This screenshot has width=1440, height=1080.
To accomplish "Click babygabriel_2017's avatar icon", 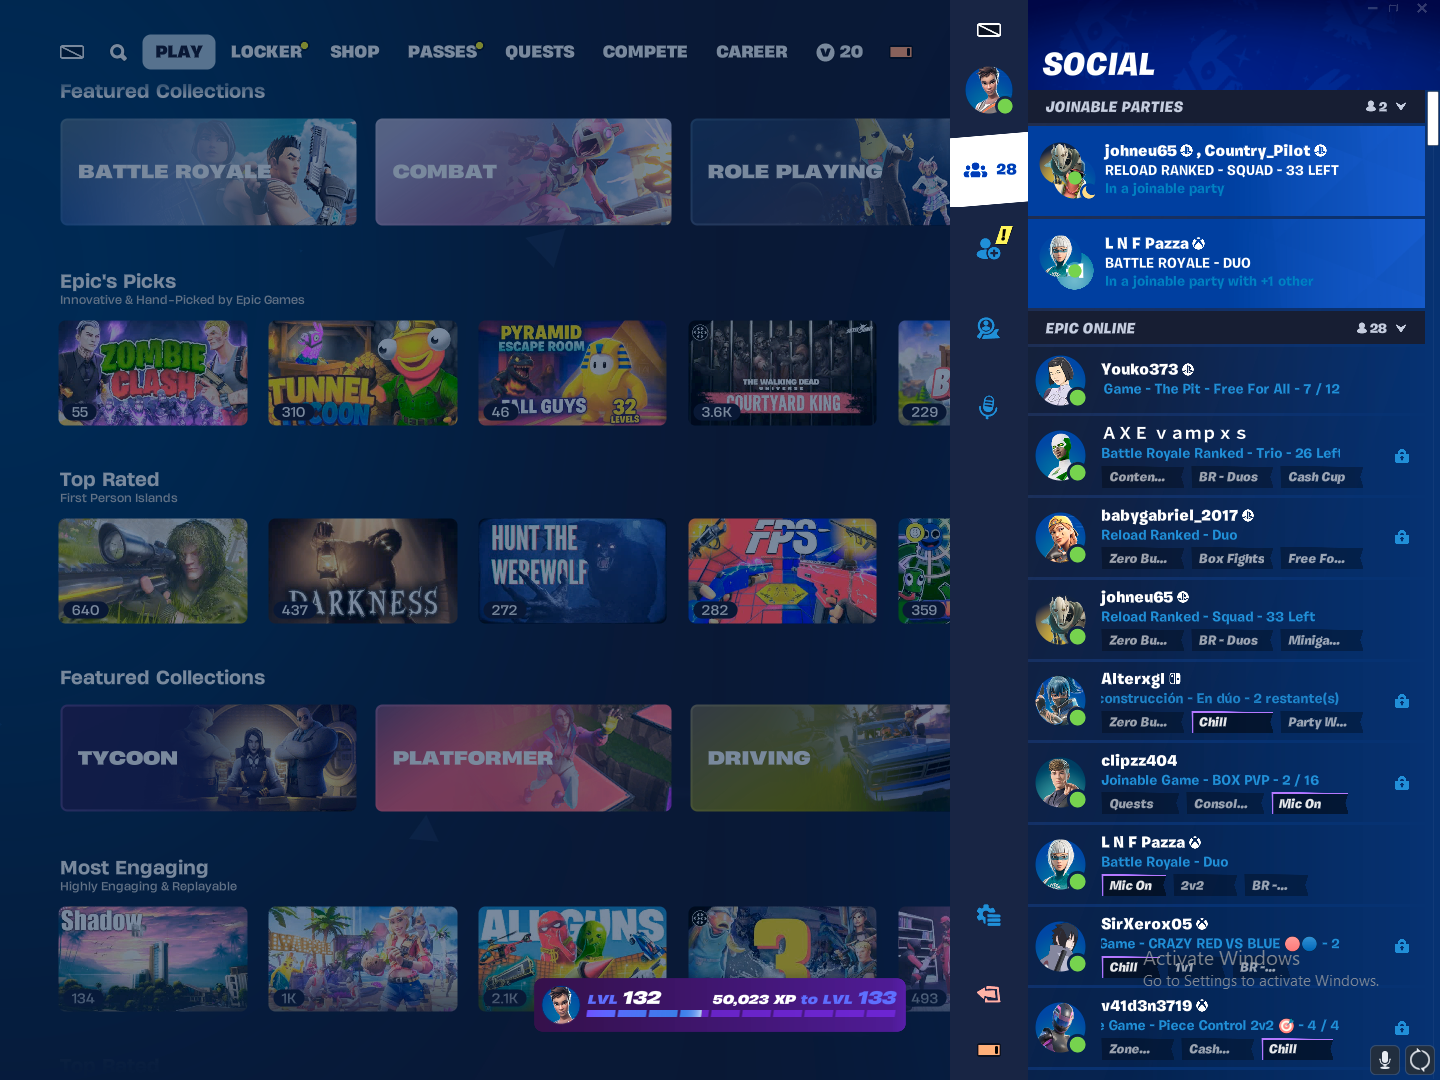I will coord(1061,537).
